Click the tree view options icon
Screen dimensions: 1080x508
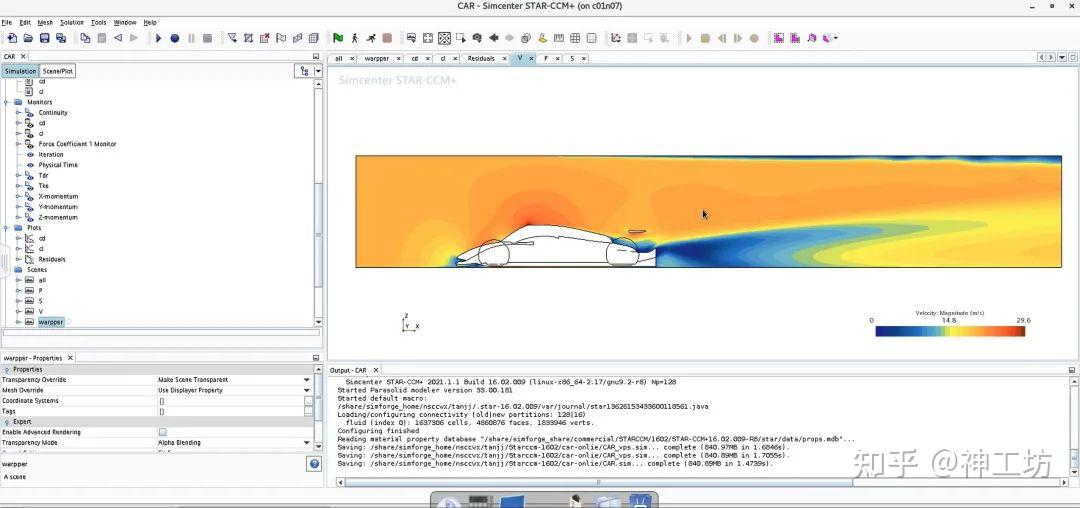pos(304,71)
